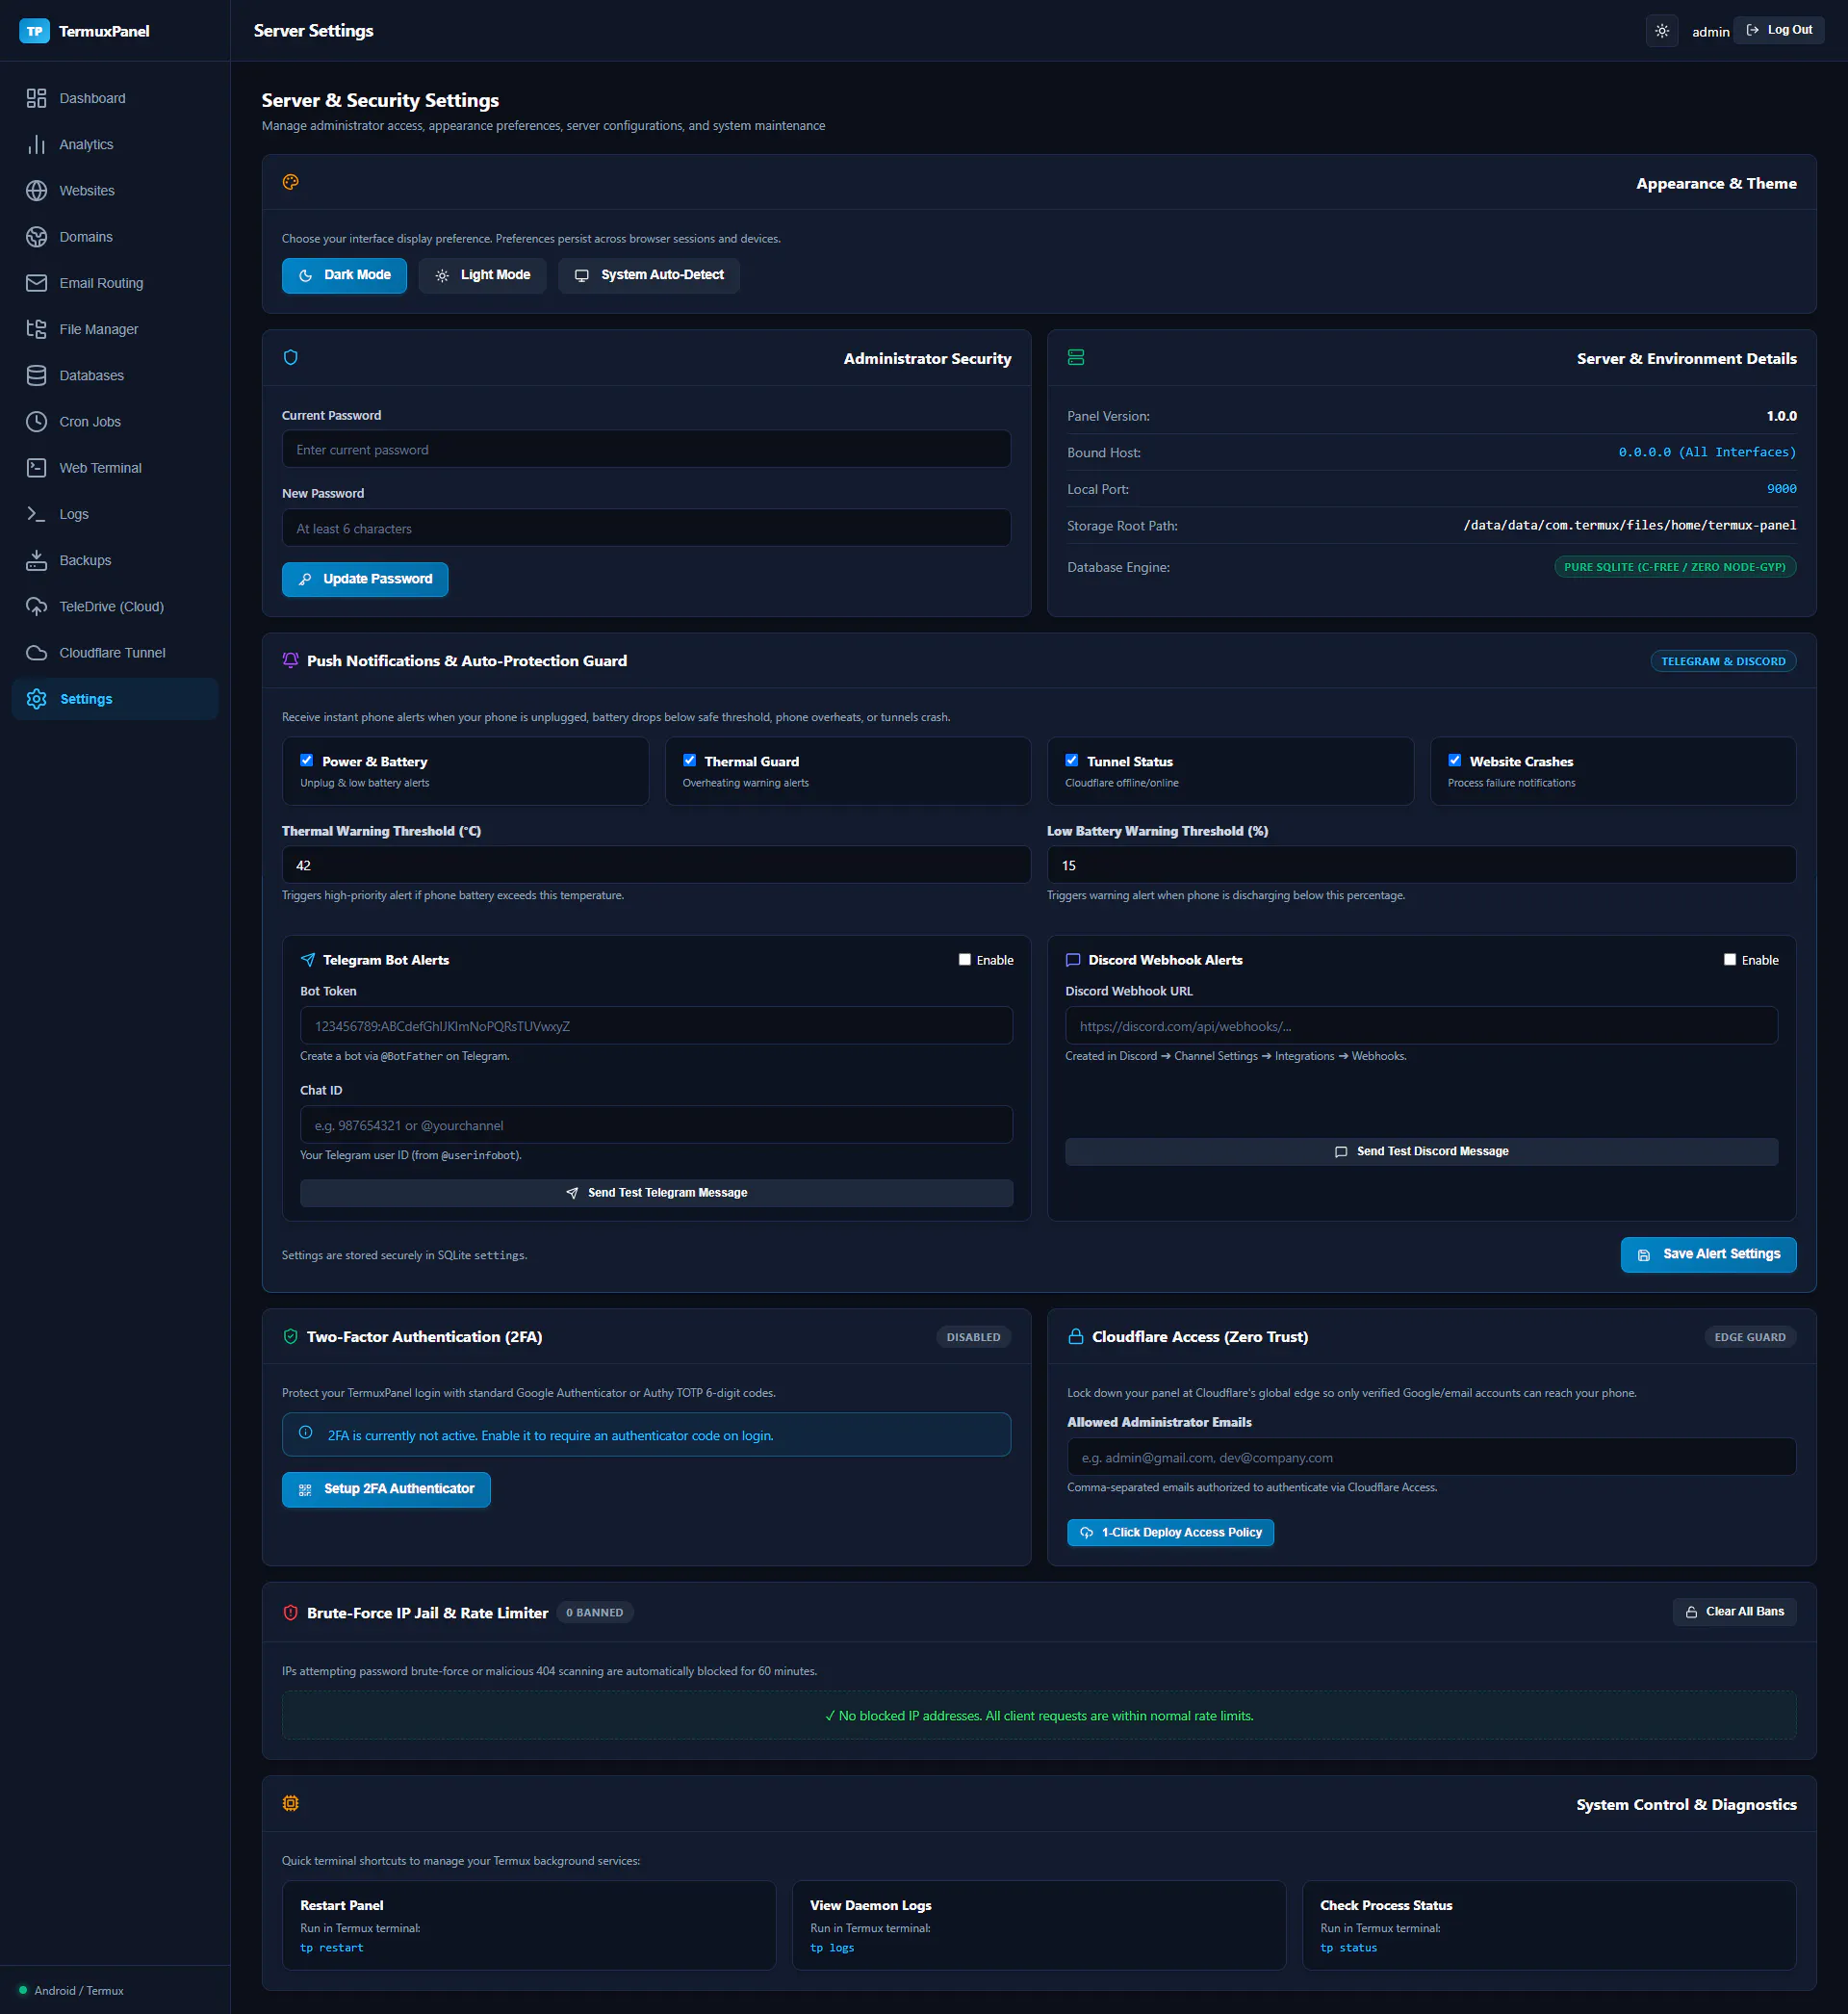Click the Telegram Bot Token field
The image size is (1848, 2014).
click(656, 1026)
